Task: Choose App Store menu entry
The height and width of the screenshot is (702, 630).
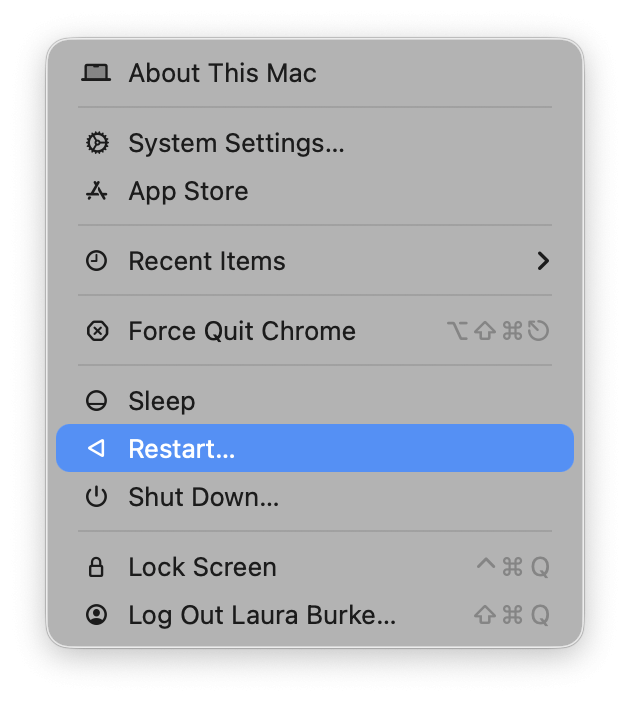Action: pyautogui.click(x=188, y=191)
